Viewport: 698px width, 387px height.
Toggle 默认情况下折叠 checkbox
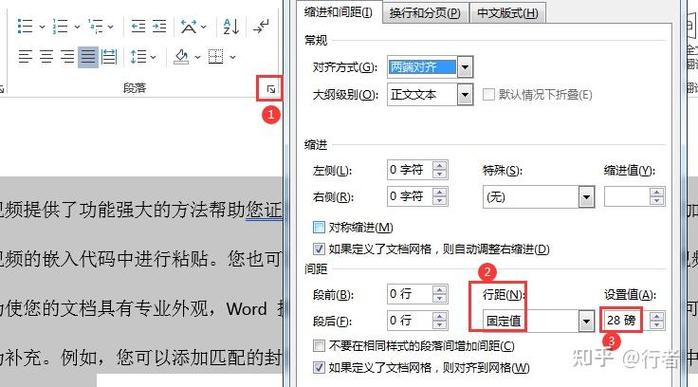(489, 94)
